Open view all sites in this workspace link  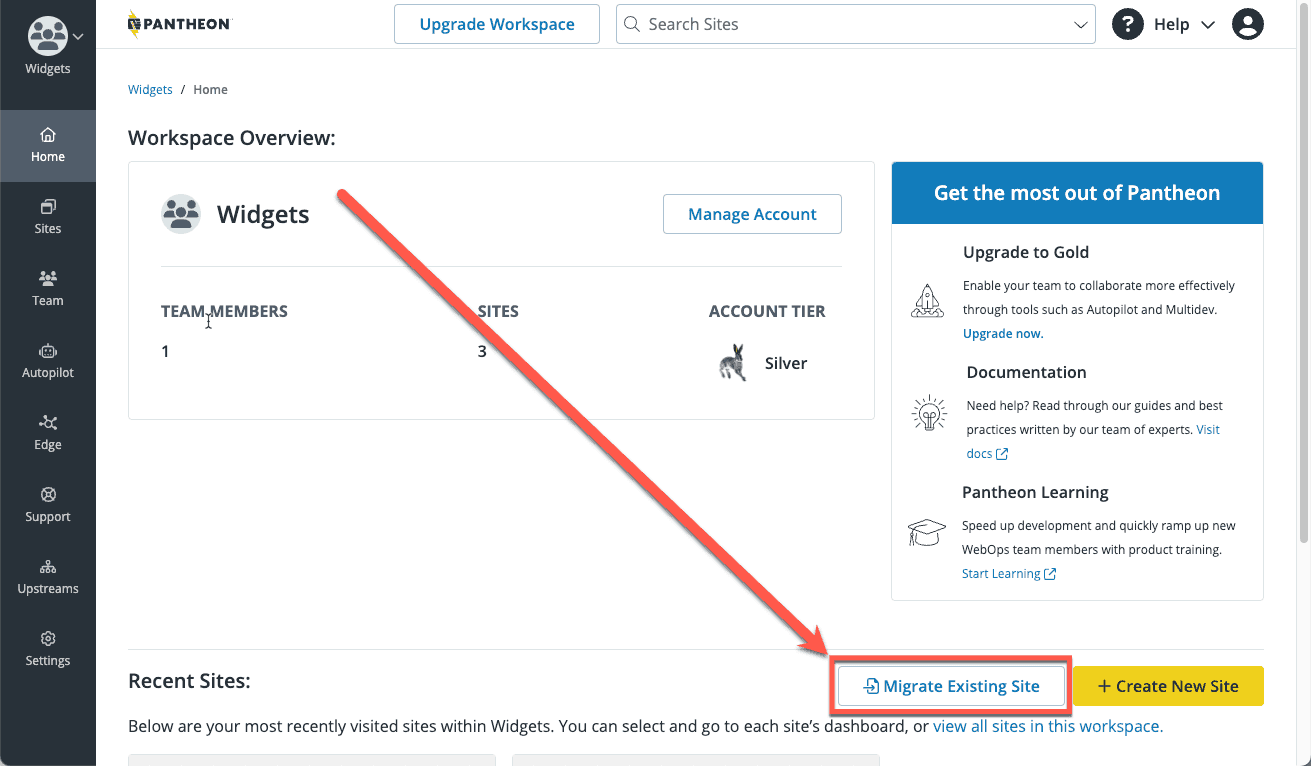tap(1047, 726)
